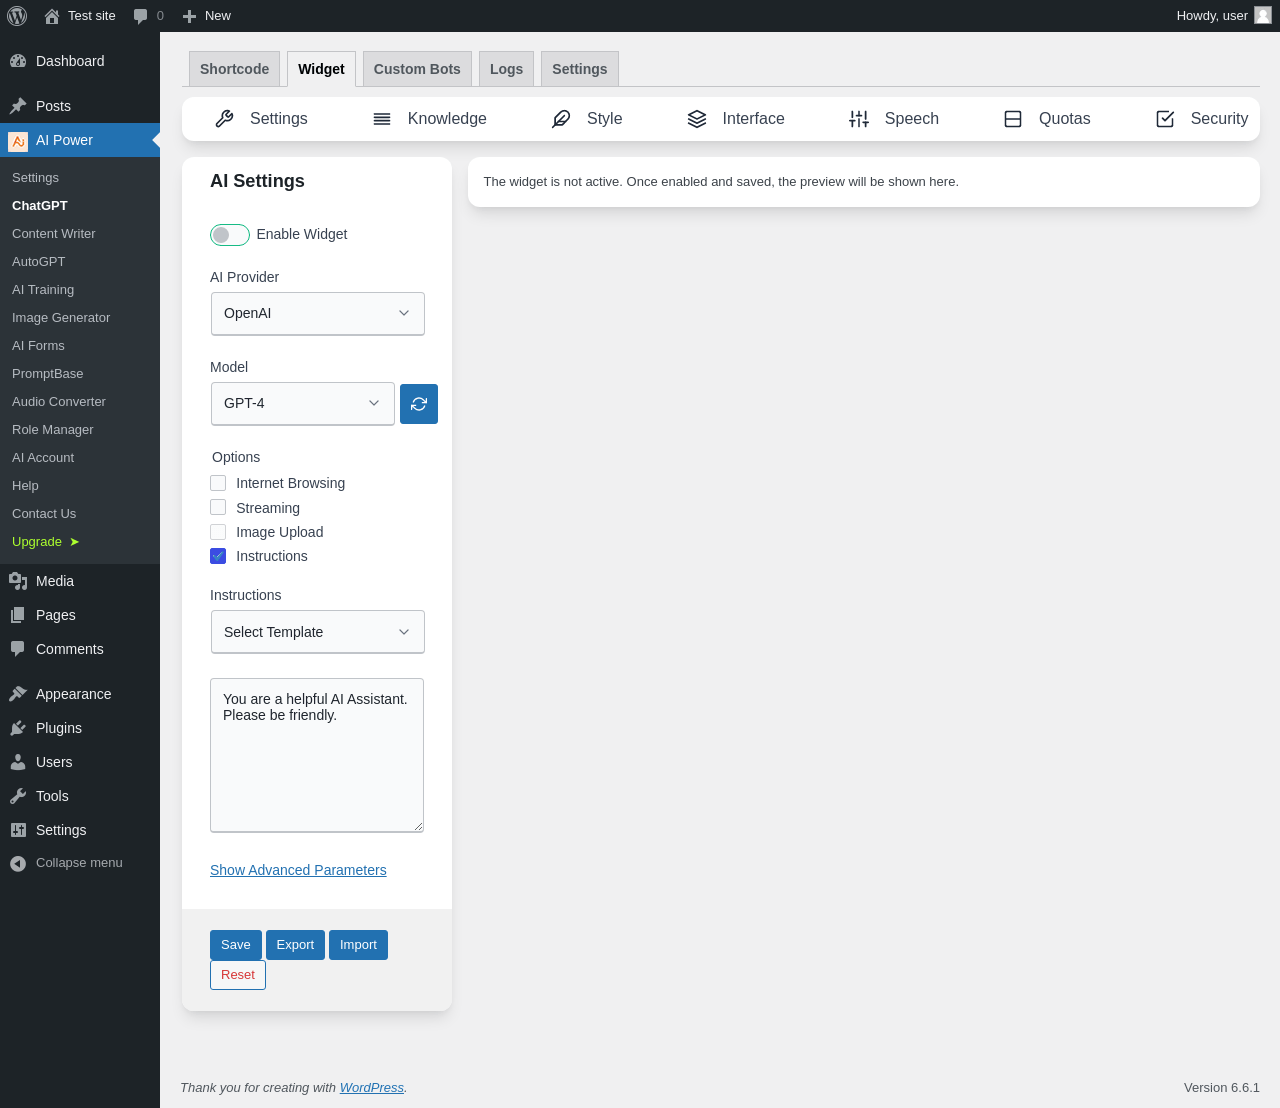This screenshot has width=1280, height=1108.
Task: Open AI Forms submenu item
Action: [x=38, y=346]
